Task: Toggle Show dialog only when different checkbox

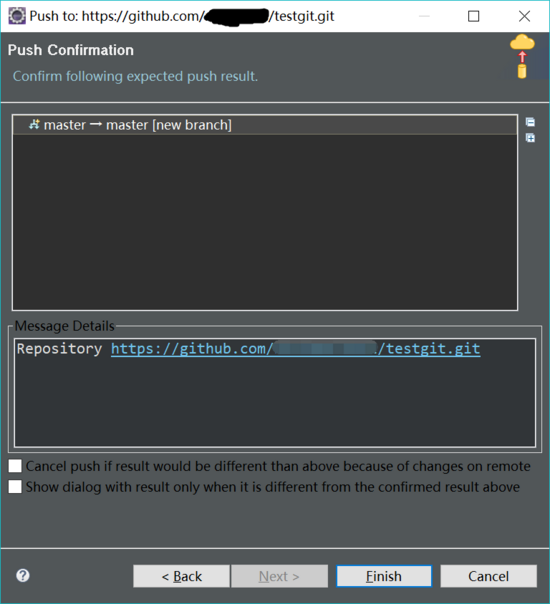Action: [15, 487]
